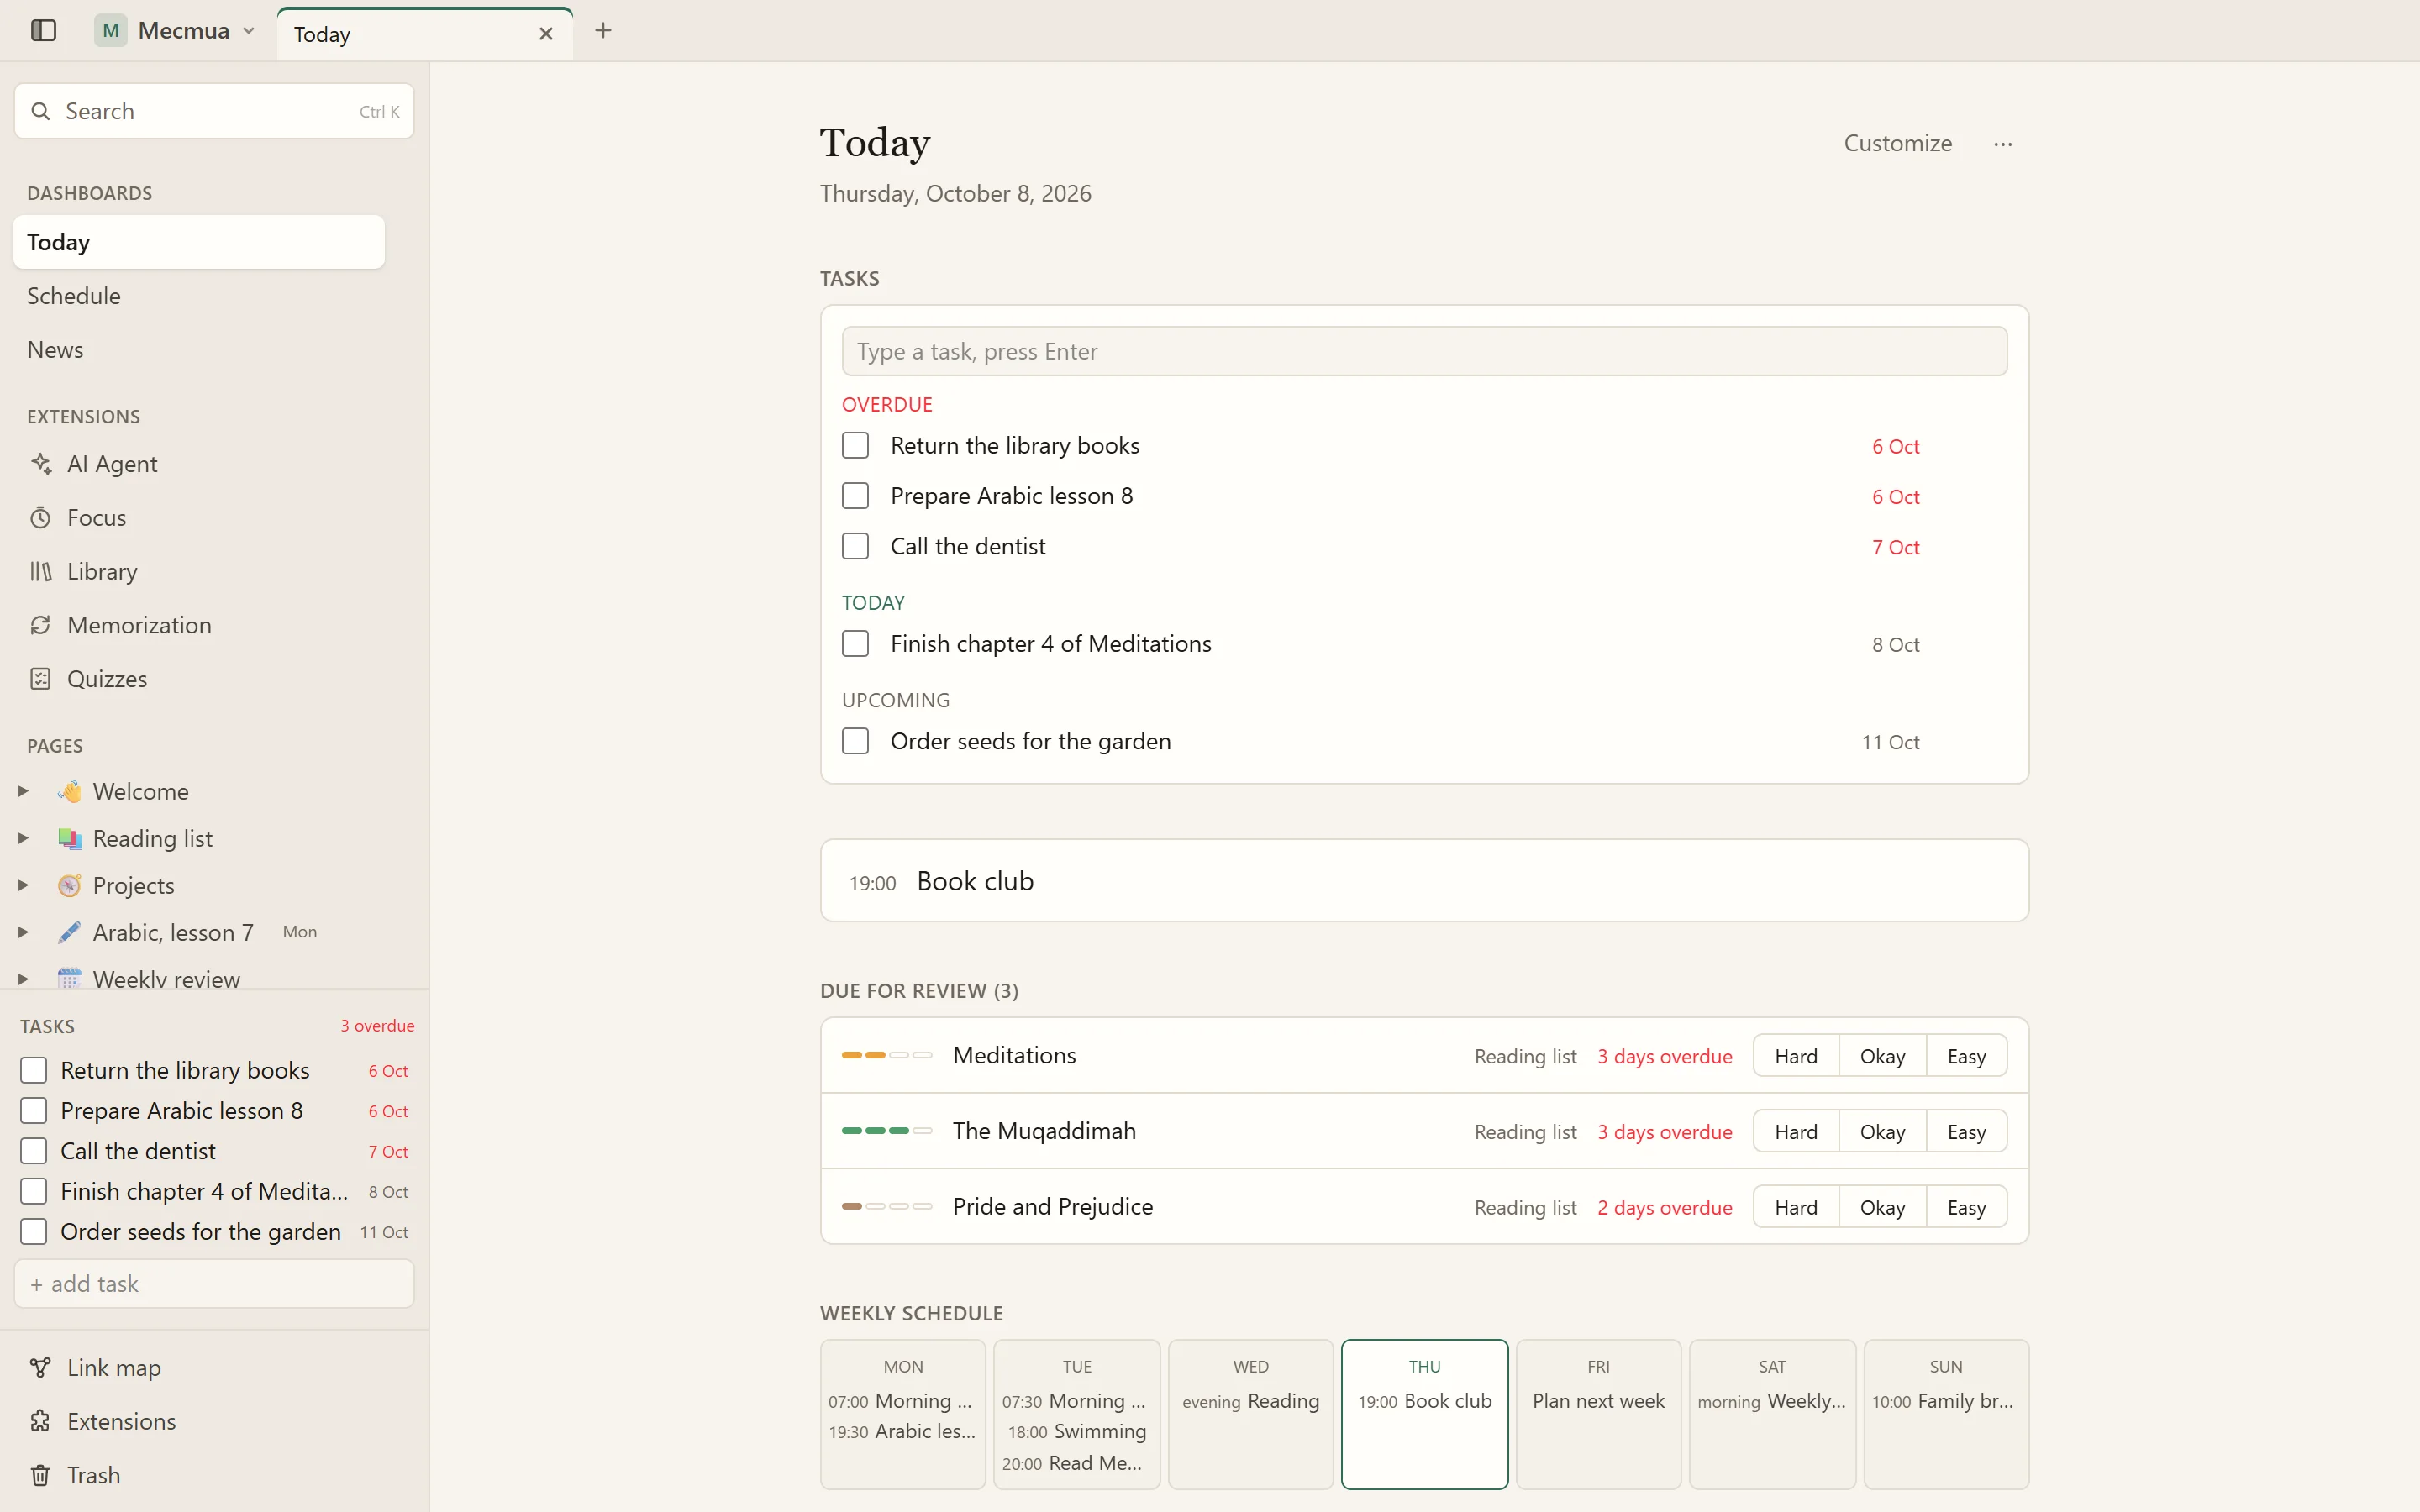Expand the Arabic, lesson 7 page tree

click(23, 932)
